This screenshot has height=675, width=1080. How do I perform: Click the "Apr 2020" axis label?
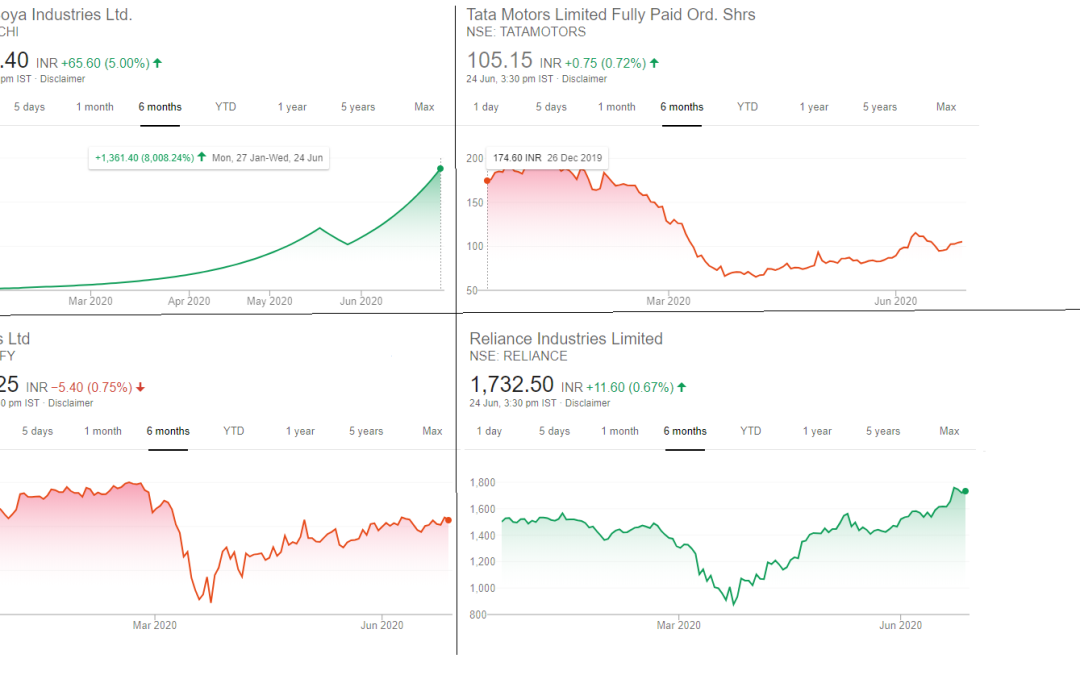click(x=189, y=302)
